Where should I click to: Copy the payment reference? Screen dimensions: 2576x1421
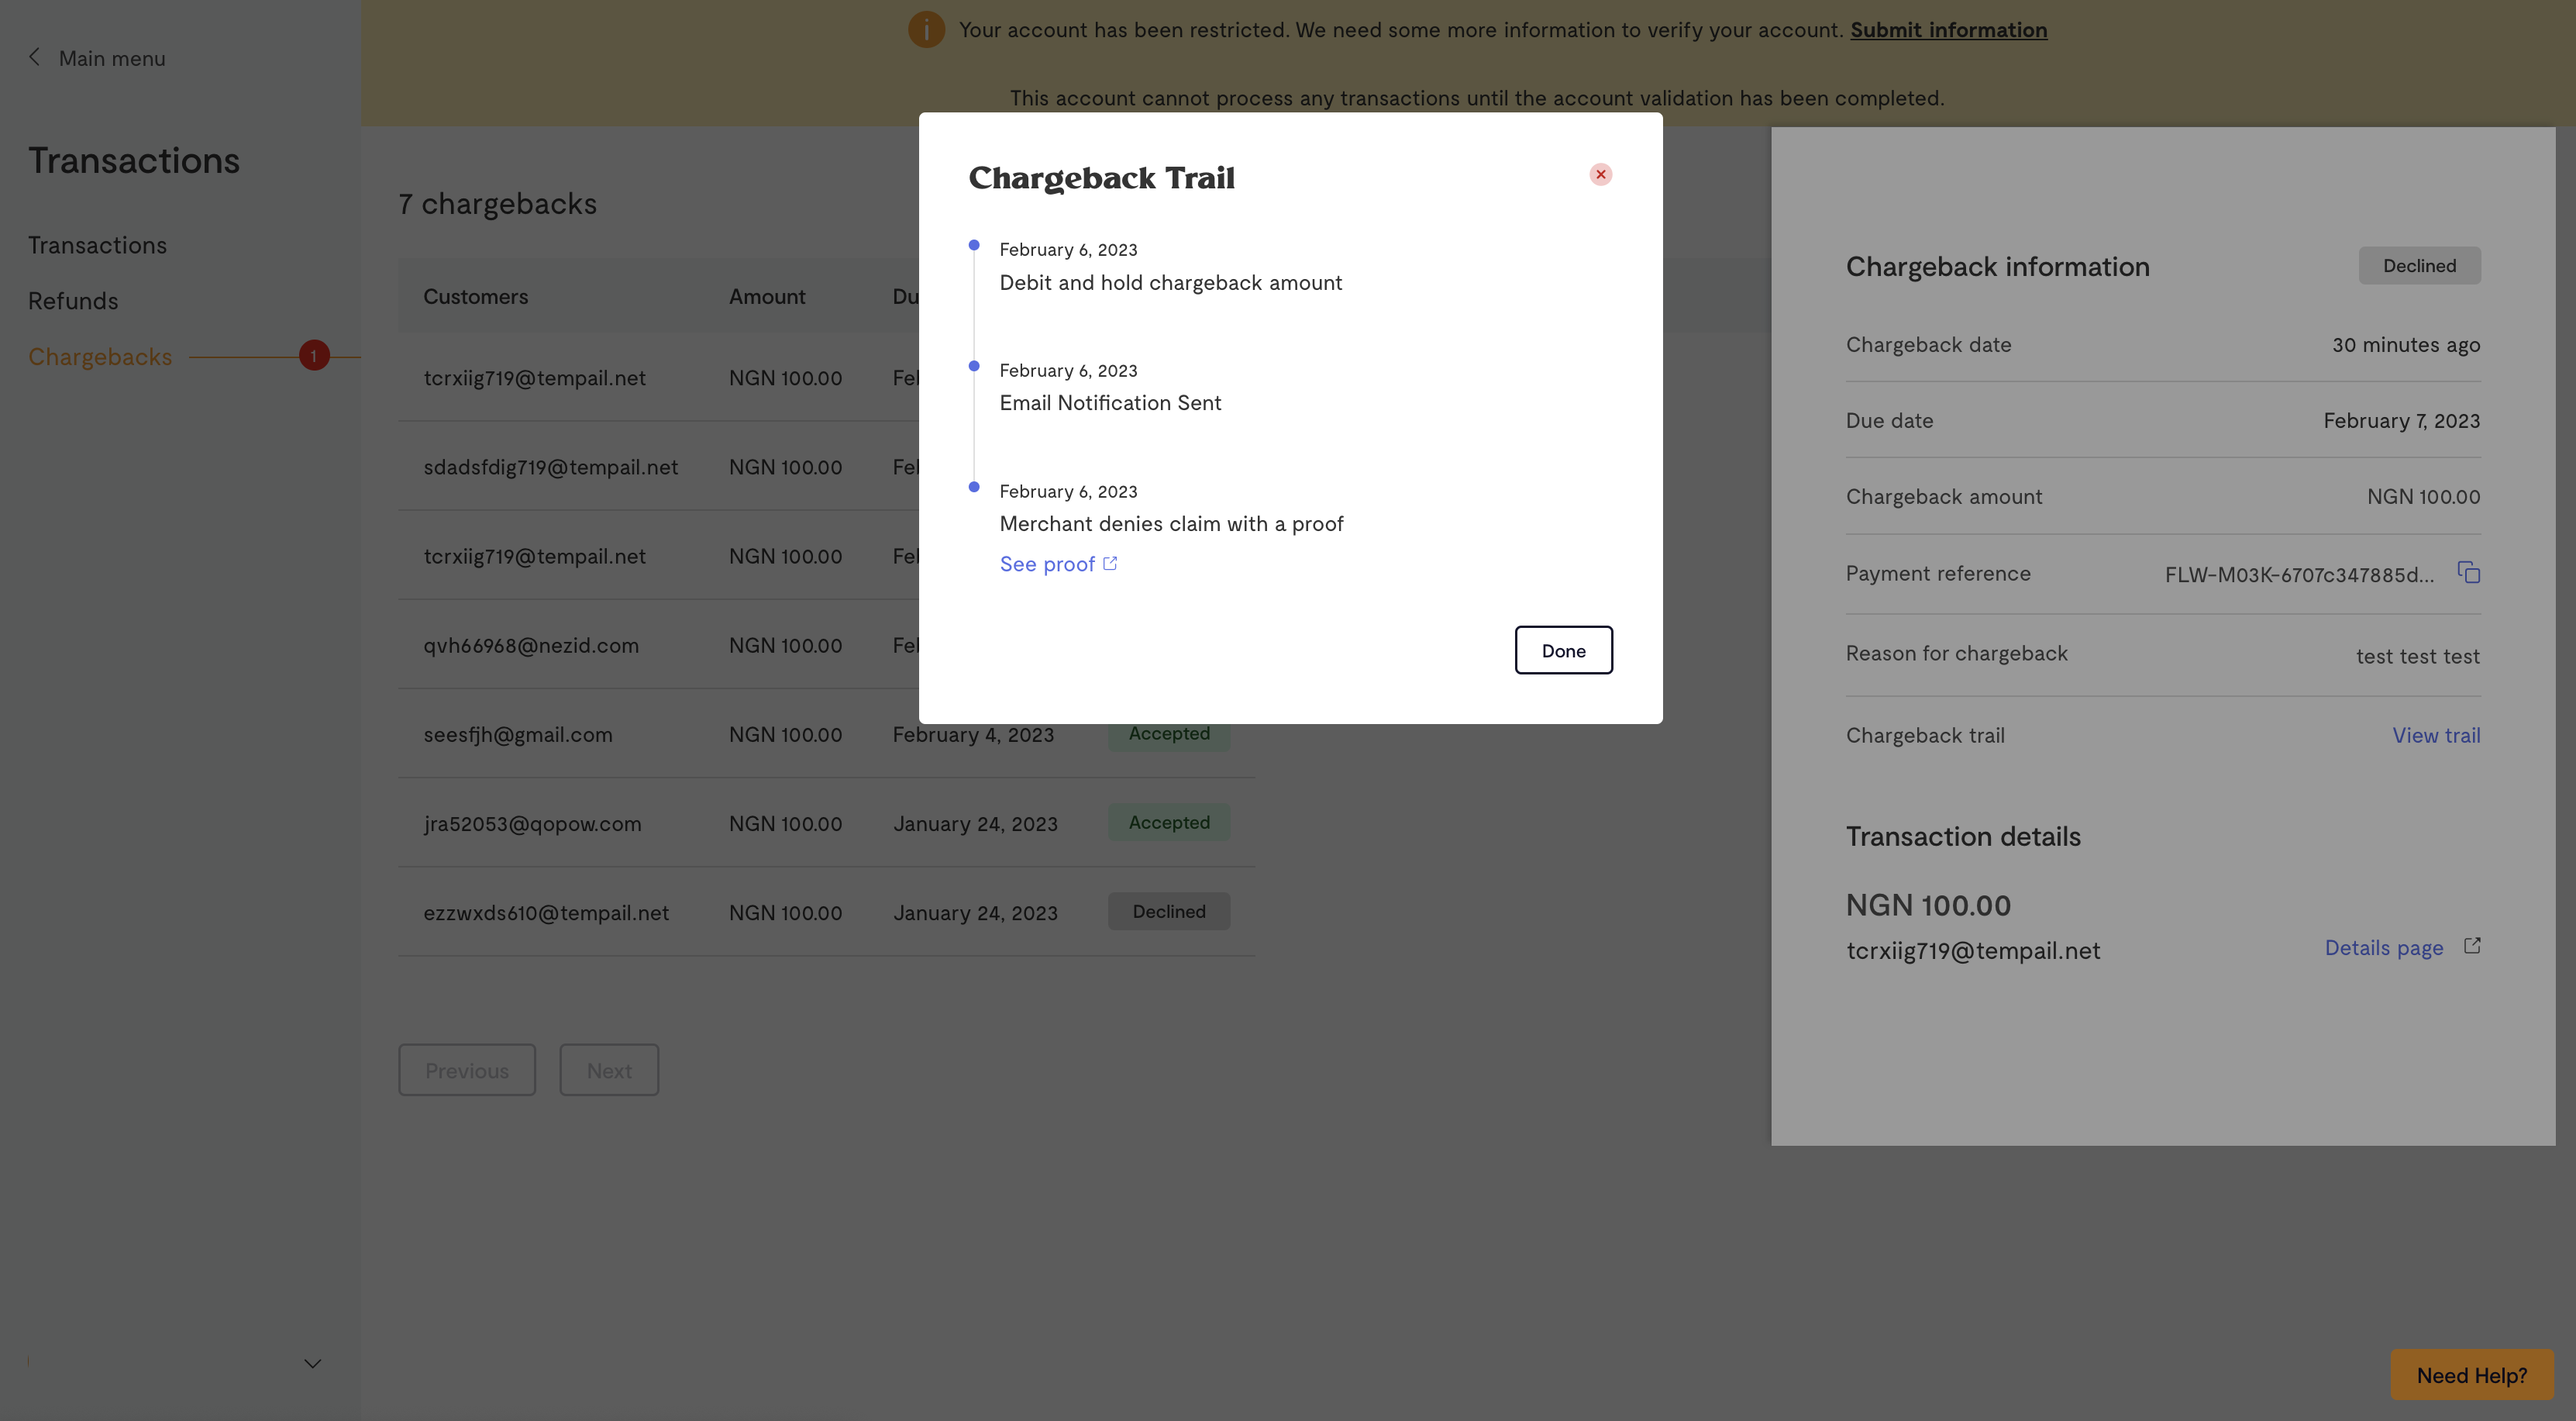tap(2468, 573)
